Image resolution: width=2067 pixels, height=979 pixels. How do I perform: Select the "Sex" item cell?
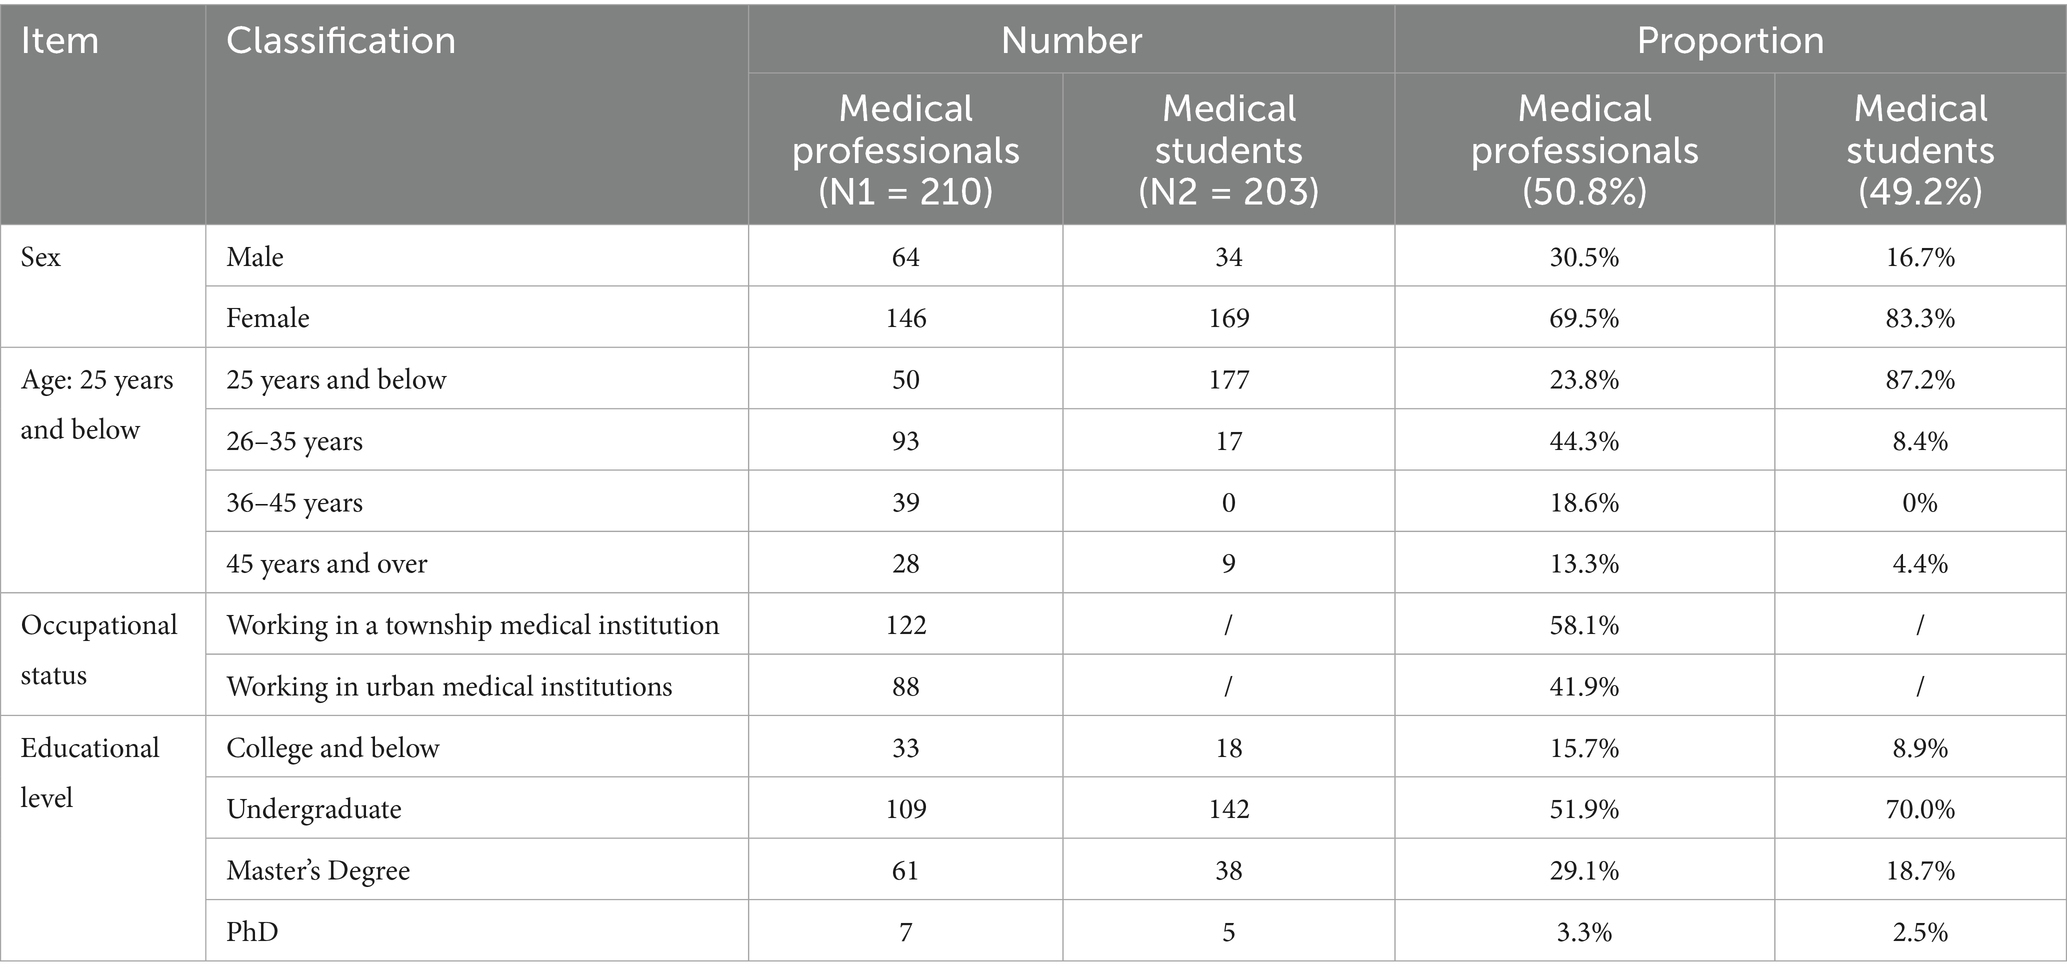[x=41, y=257]
